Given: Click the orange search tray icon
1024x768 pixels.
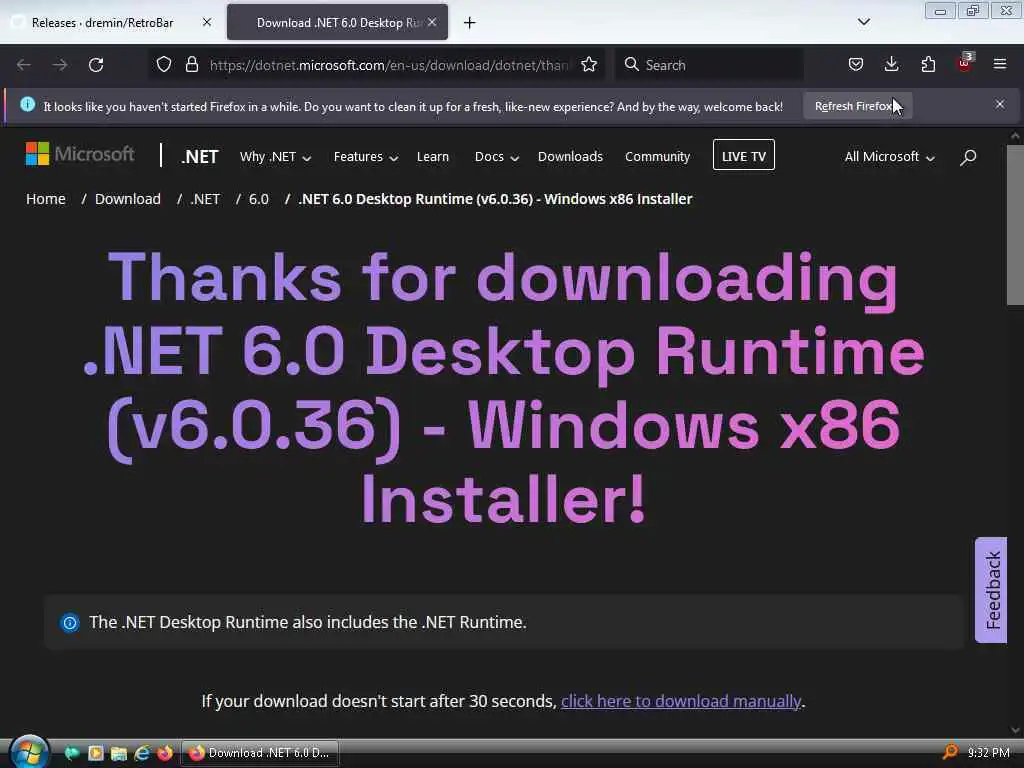Looking at the screenshot, I should click(950, 752).
